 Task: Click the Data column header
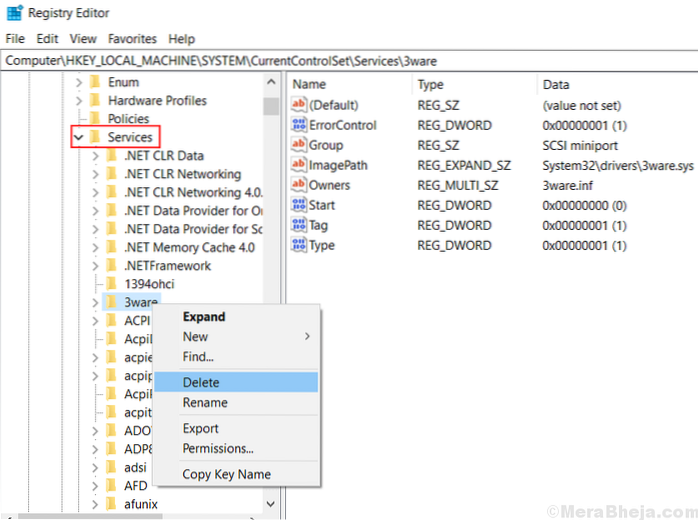pyautogui.click(x=555, y=85)
